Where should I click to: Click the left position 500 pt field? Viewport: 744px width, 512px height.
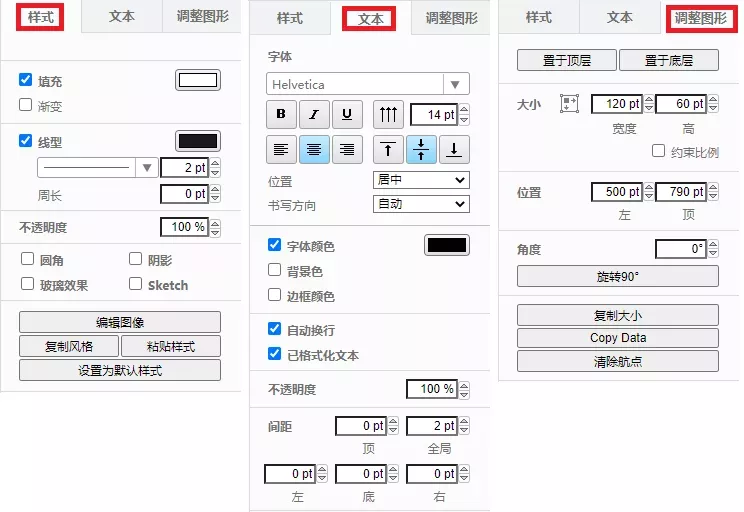617,192
